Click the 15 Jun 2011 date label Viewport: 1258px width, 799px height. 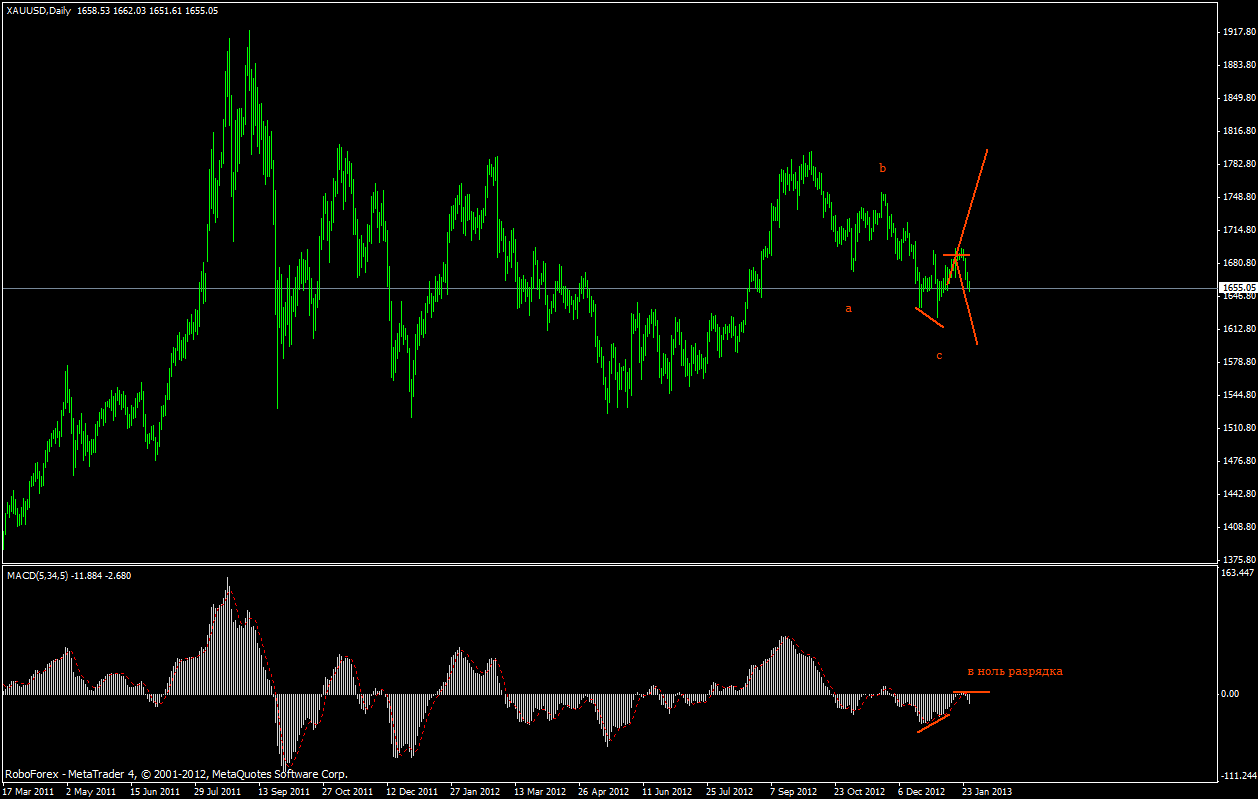pyautogui.click(x=156, y=791)
